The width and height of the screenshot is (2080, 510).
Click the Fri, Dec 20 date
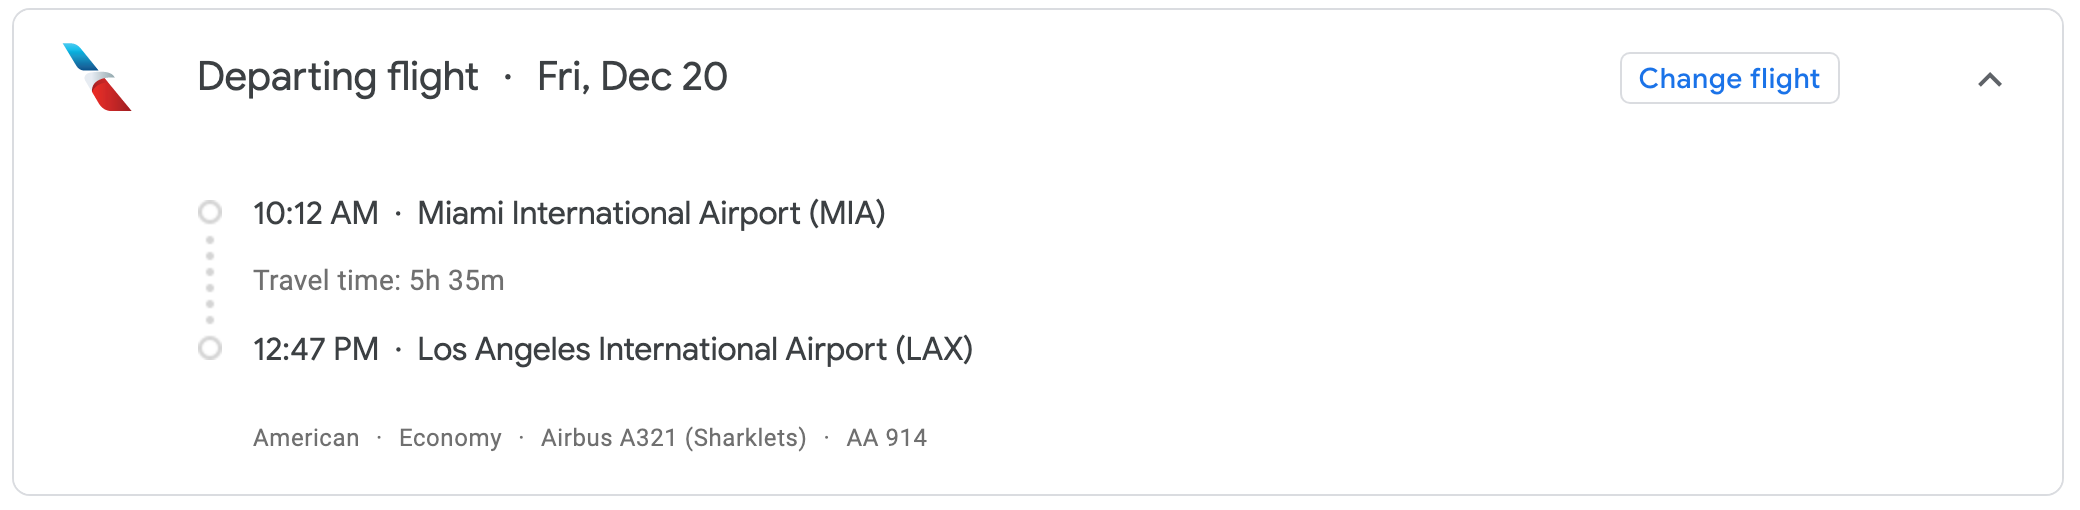tap(632, 77)
